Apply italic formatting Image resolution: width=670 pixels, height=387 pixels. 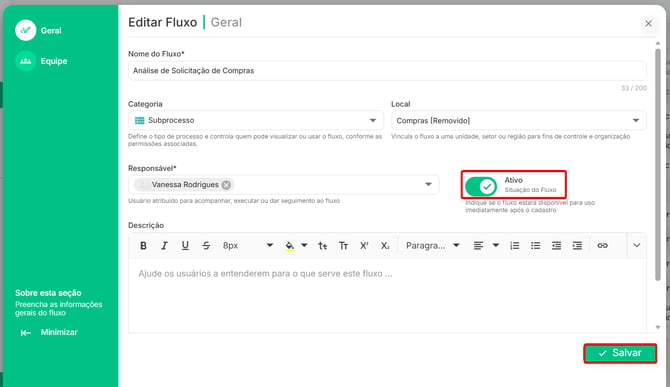pyautogui.click(x=164, y=246)
